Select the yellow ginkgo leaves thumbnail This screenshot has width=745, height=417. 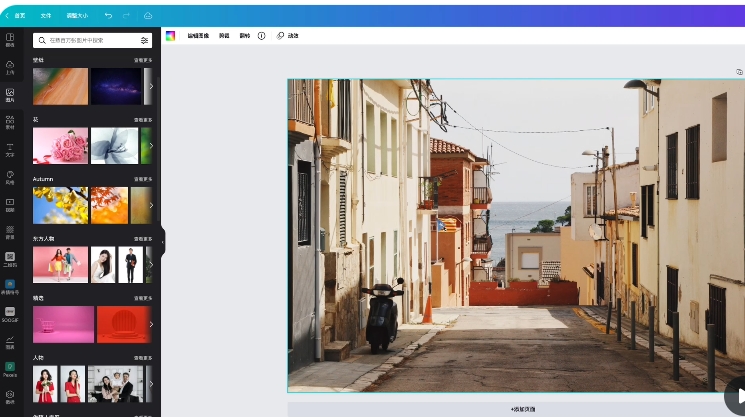(x=60, y=205)
